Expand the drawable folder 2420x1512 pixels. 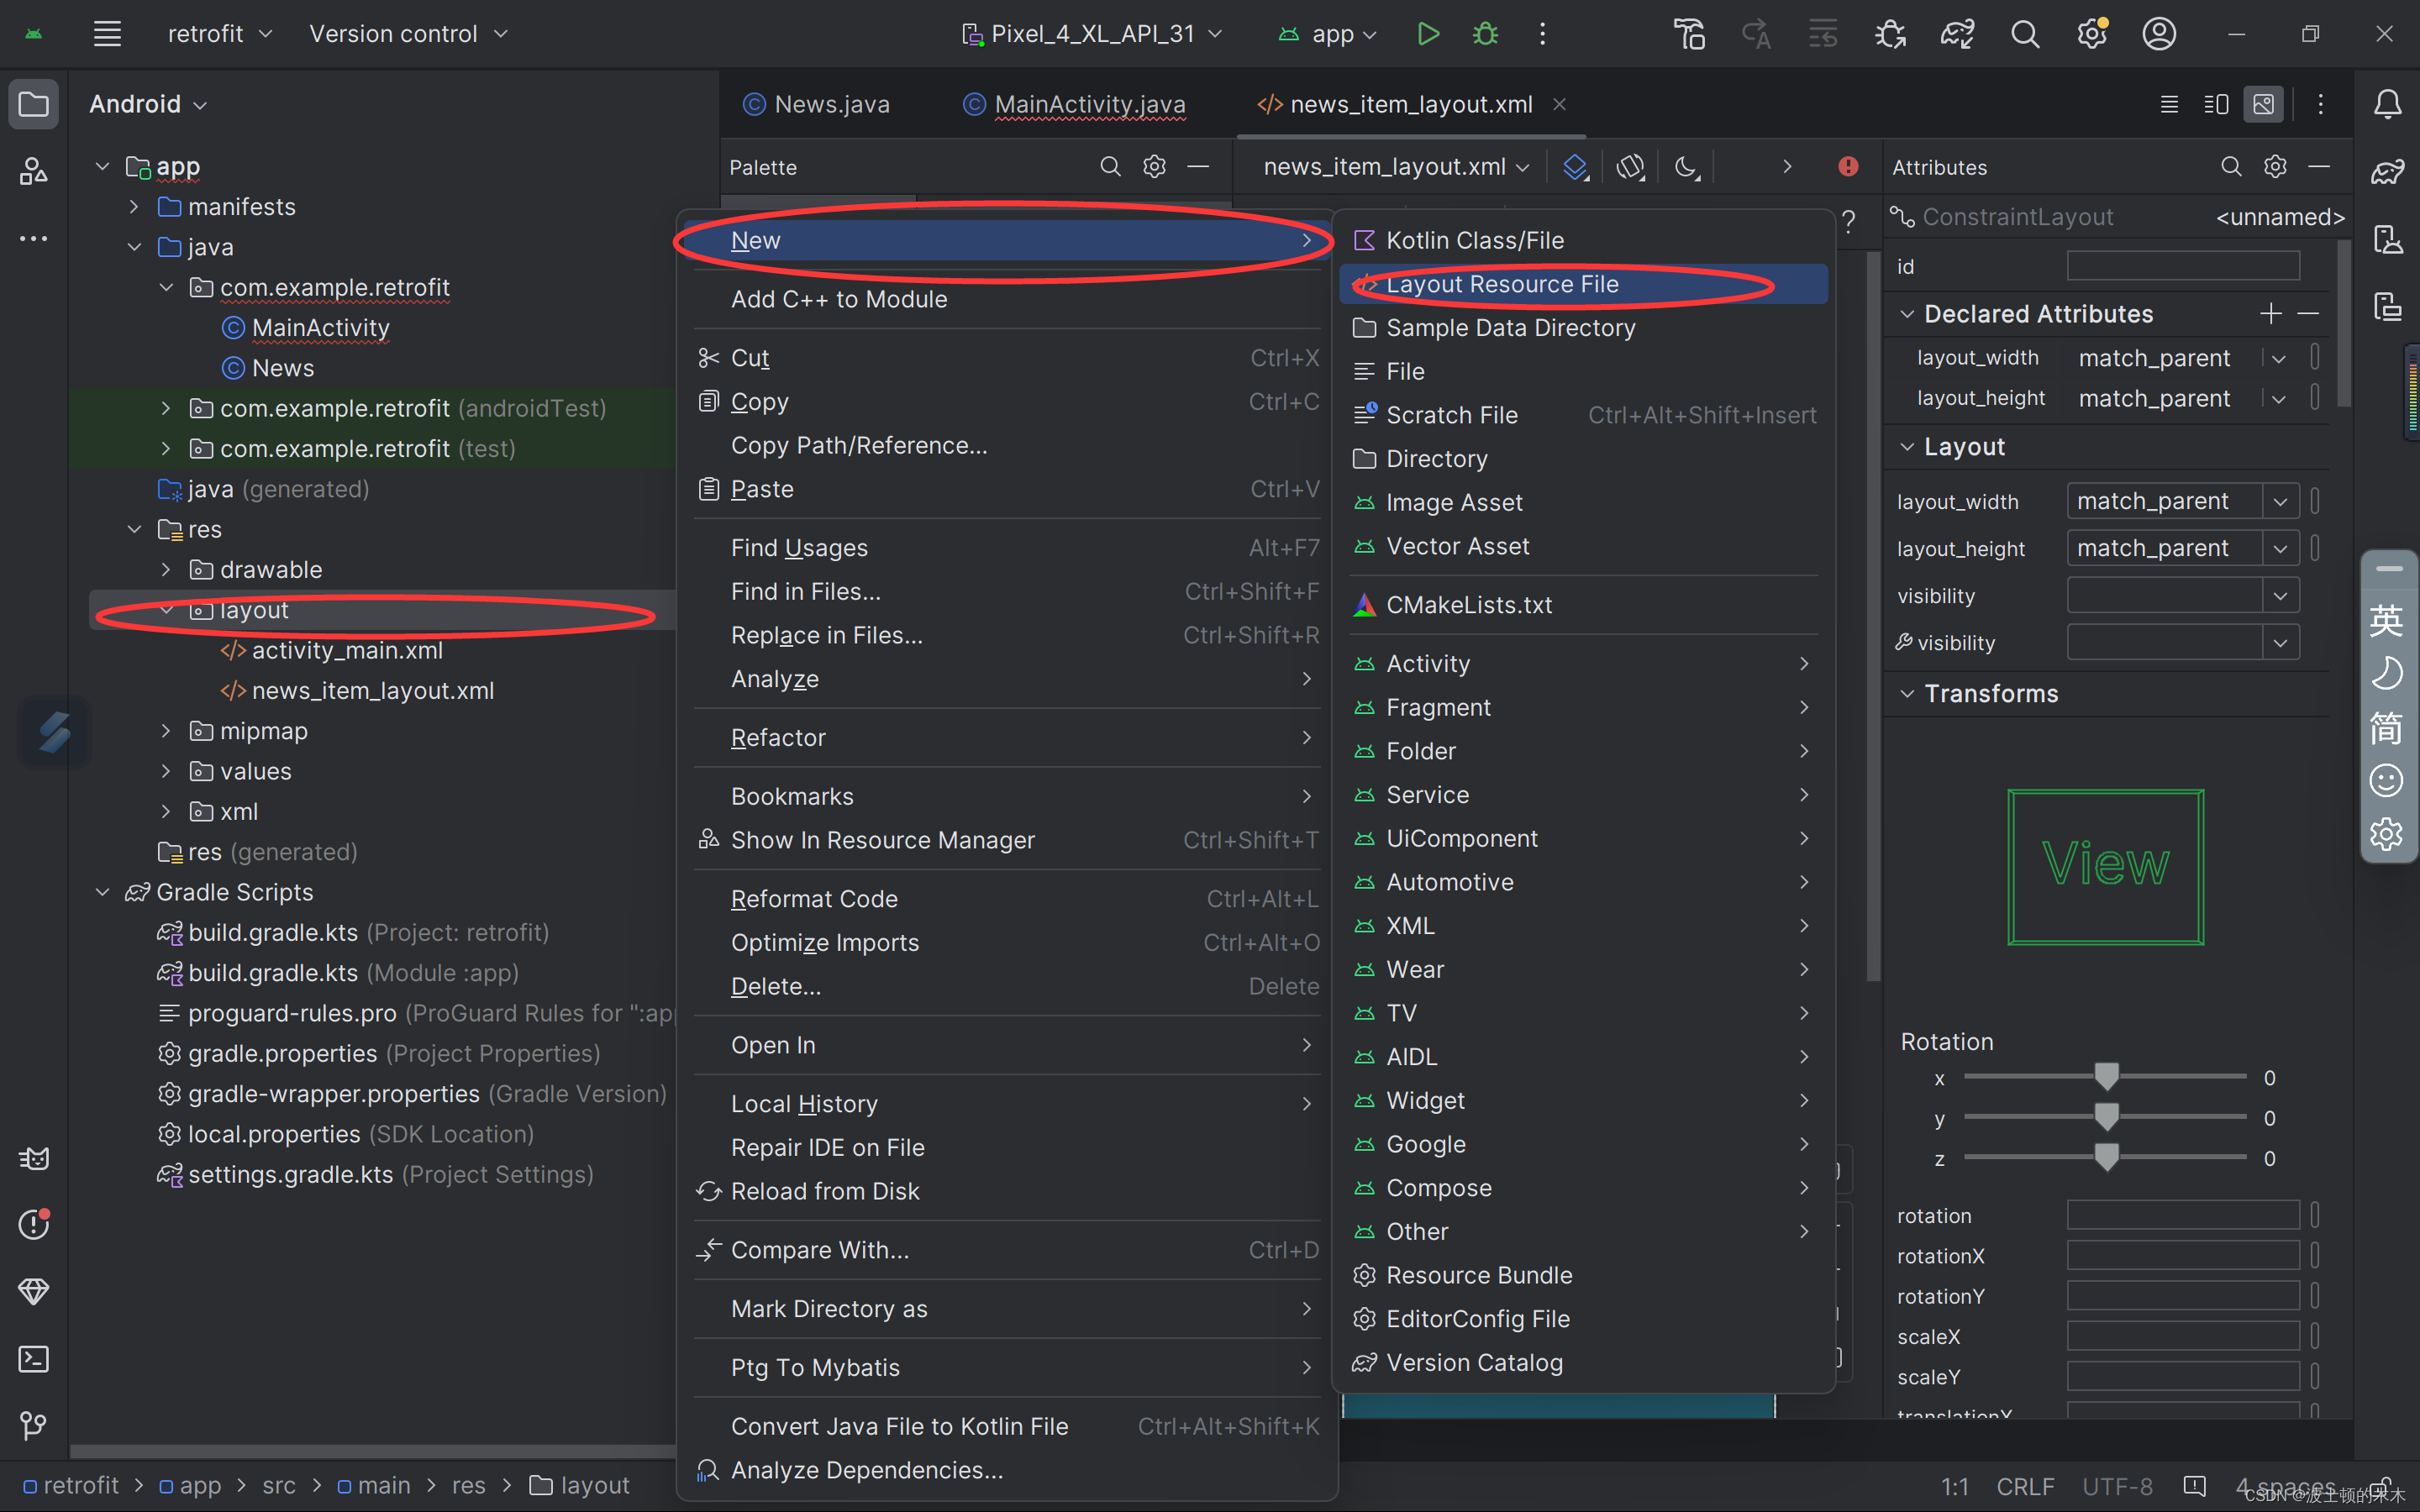166,570
